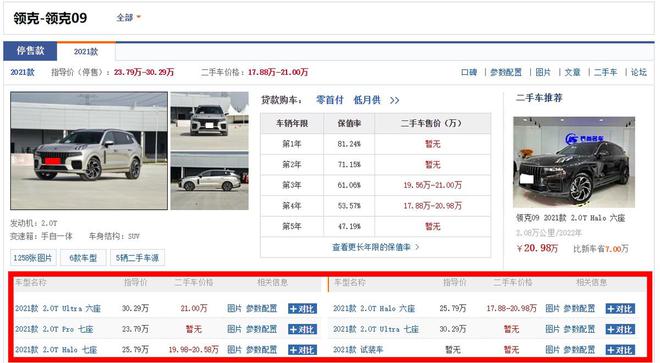The height and width of the screenshot is (363, 660).
Task: Click the 低月供 loan link
Action: tap(367, 100)
